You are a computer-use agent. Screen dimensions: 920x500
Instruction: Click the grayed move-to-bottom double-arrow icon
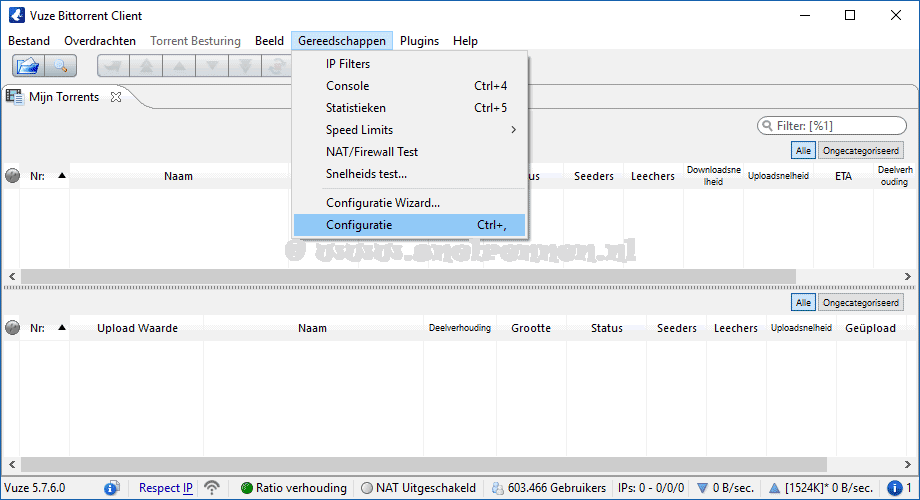245,66
